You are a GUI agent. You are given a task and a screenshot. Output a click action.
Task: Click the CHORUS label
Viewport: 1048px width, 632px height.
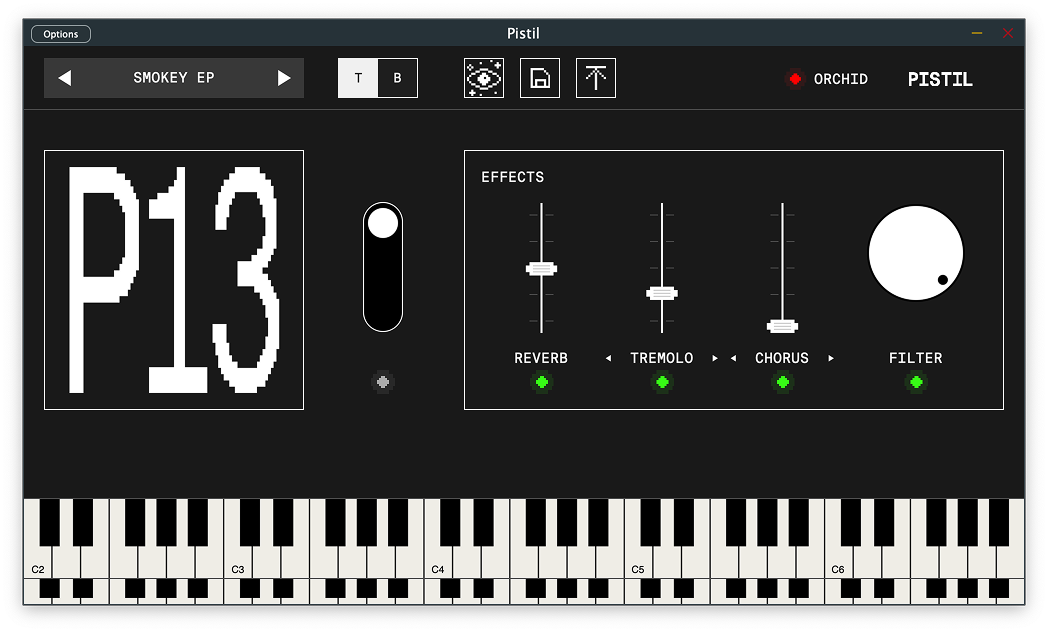tap(782, 358)
